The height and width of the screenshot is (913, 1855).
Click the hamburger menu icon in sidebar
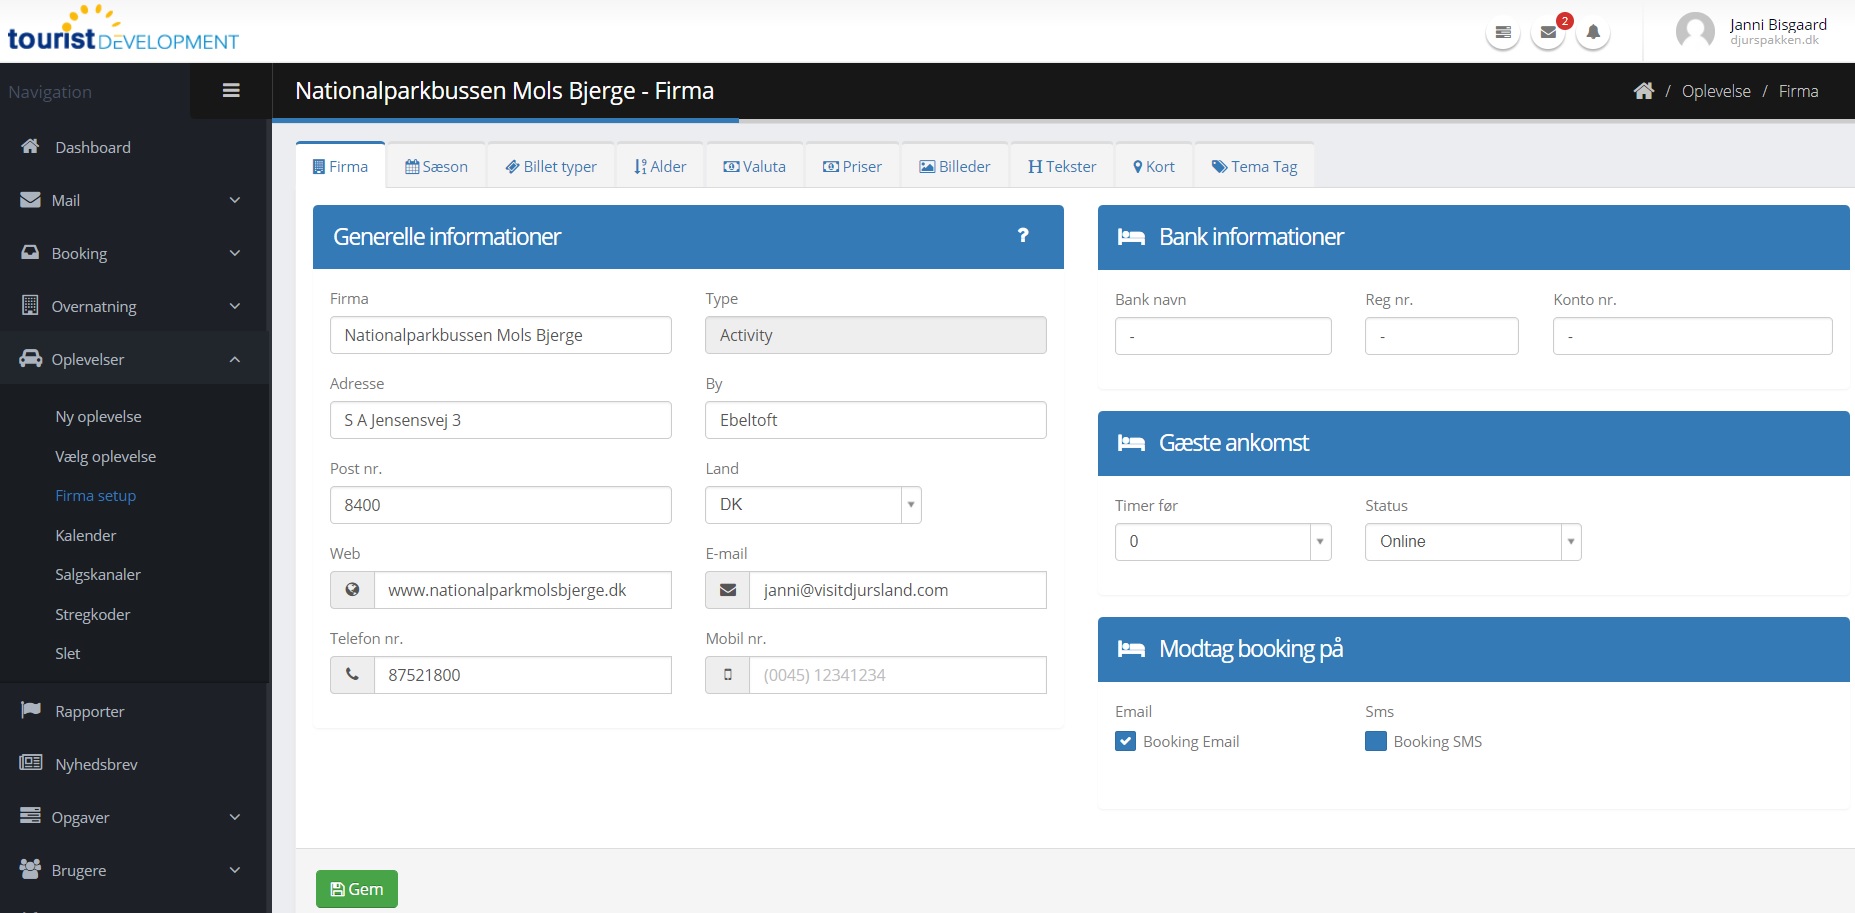[231, 91]
